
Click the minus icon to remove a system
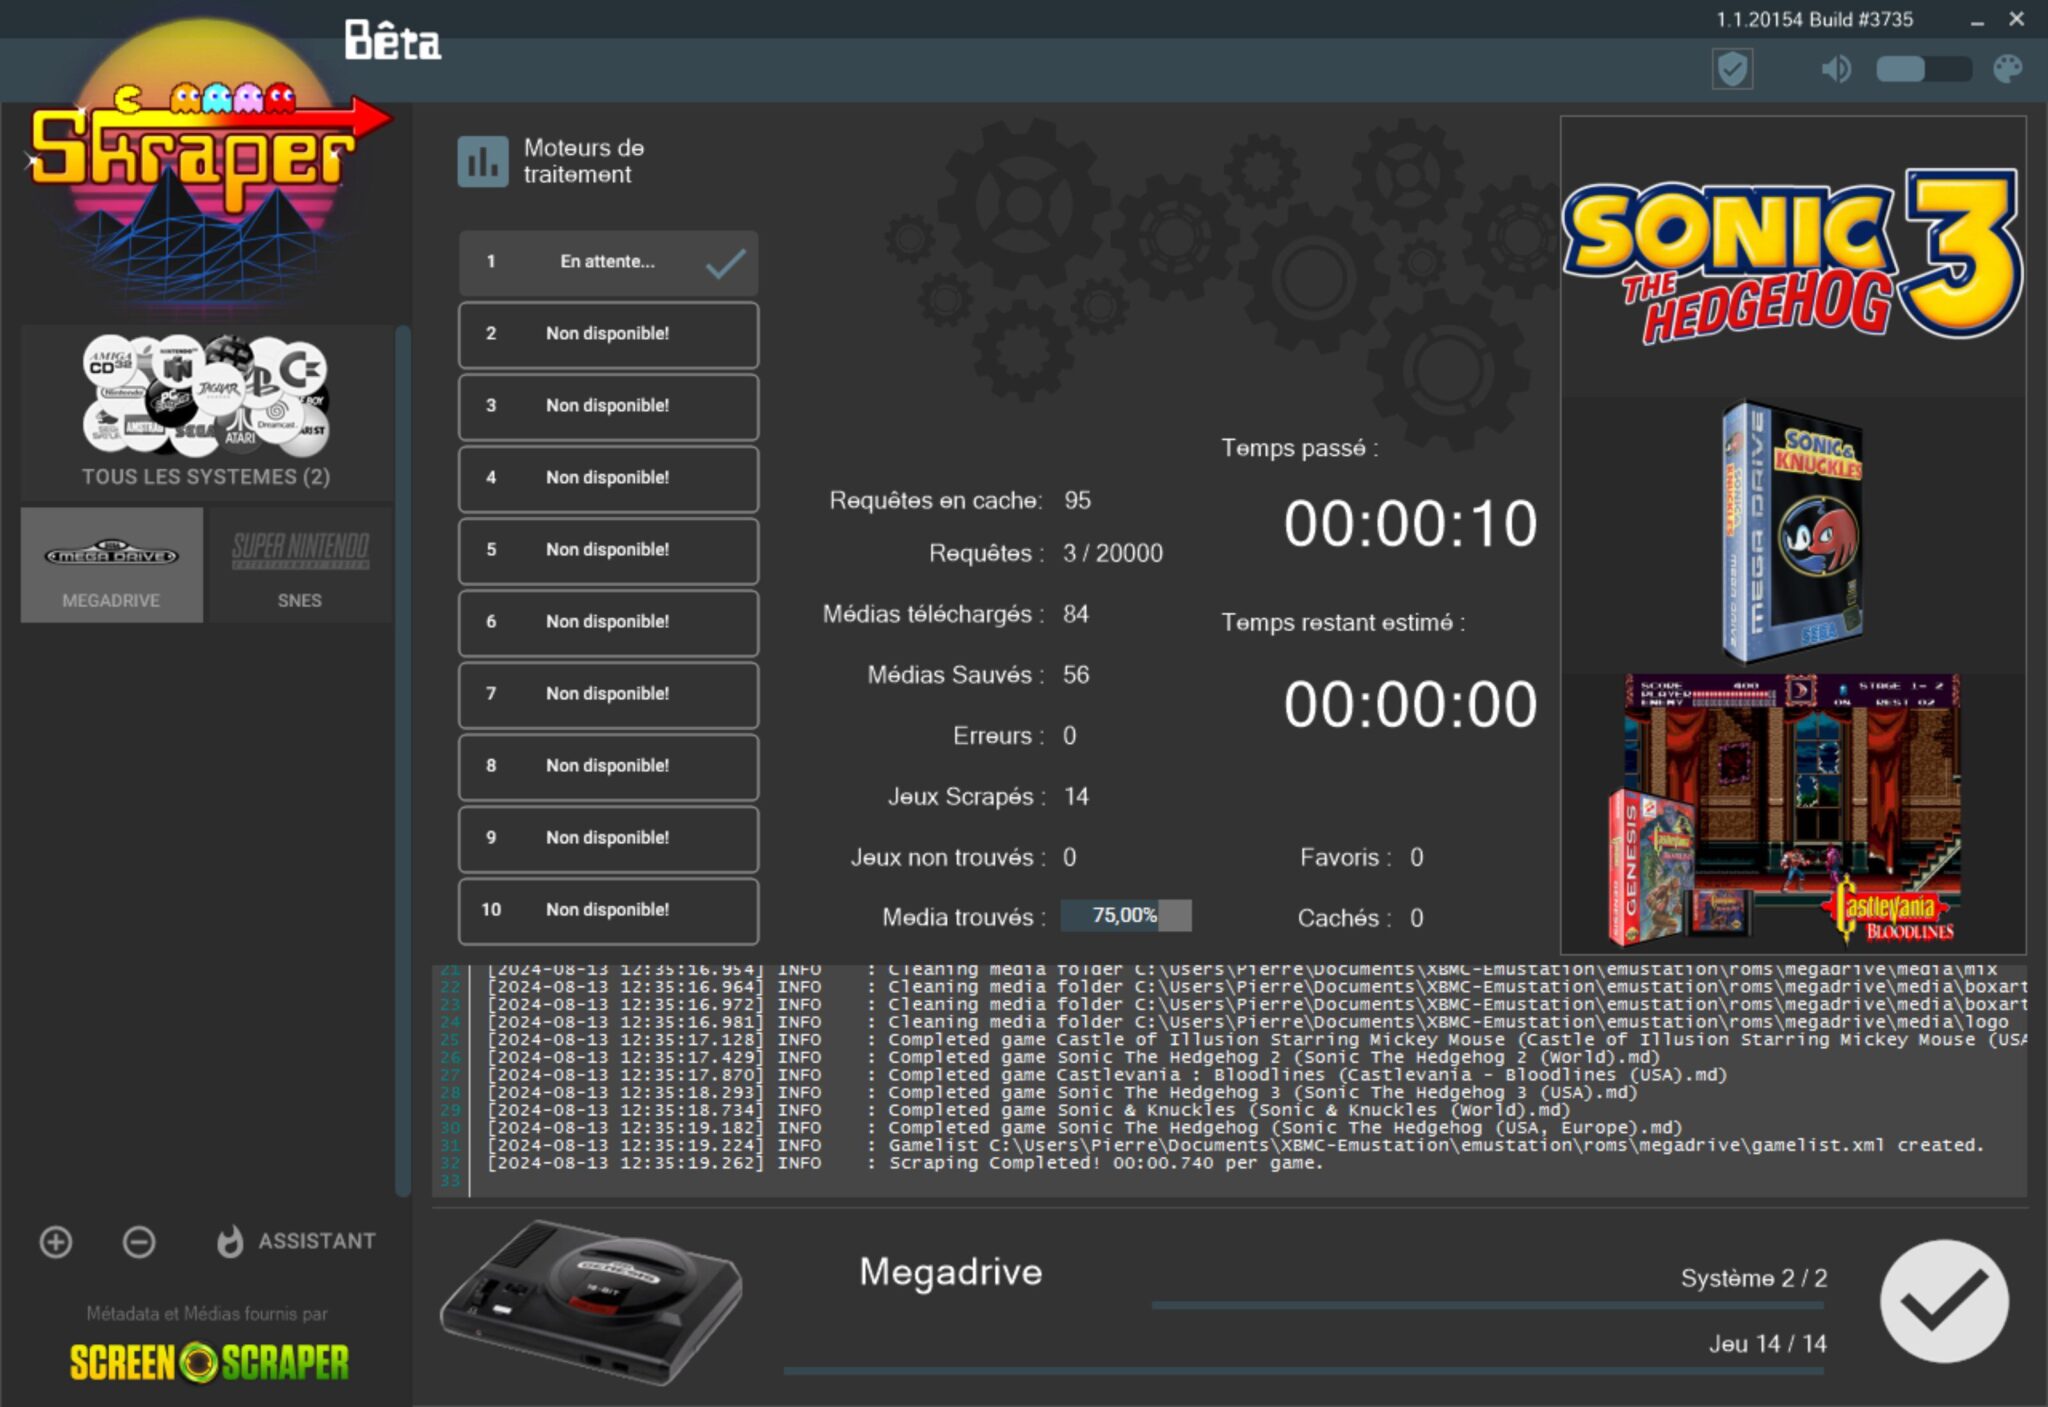tap(139, 1242)
